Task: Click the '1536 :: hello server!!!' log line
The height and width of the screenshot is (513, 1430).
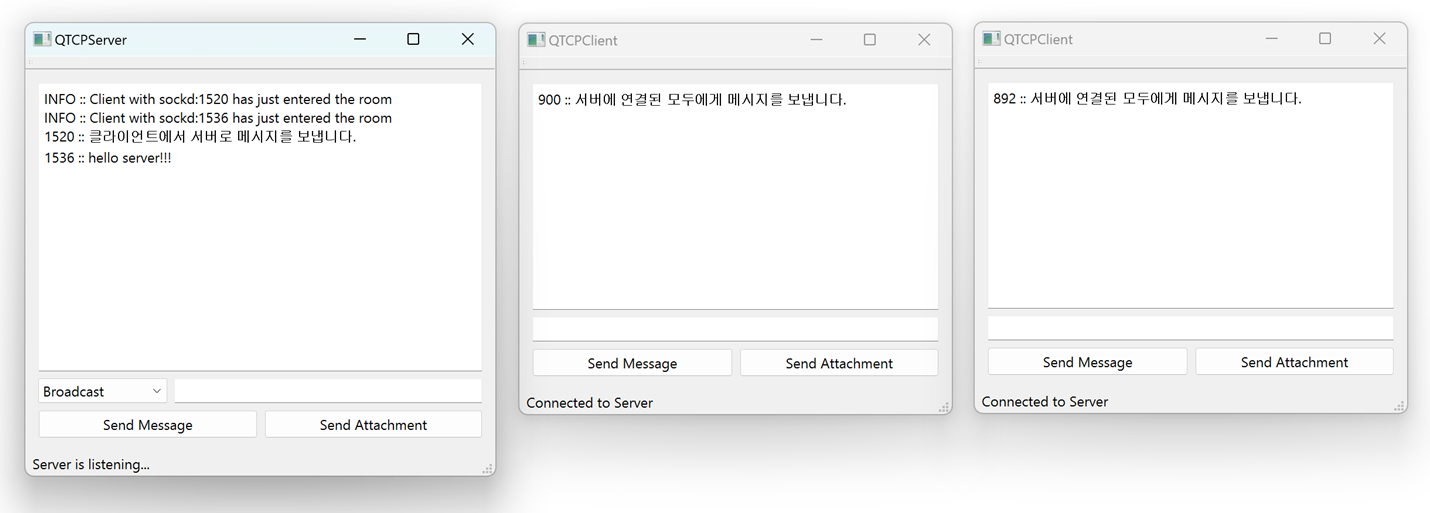Action: [108, 158]
